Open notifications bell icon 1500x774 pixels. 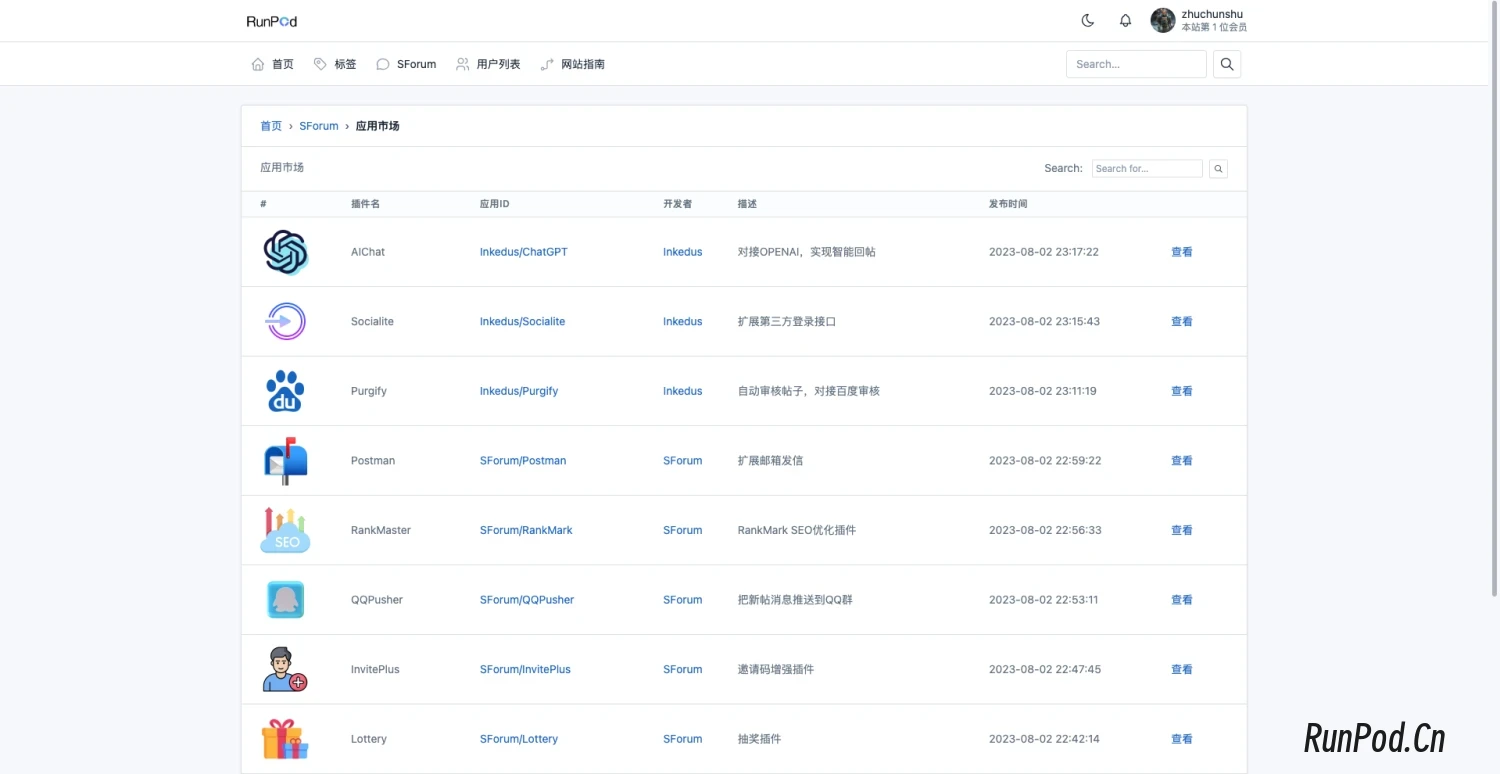pyautogui.click(x=1125, y=20)
